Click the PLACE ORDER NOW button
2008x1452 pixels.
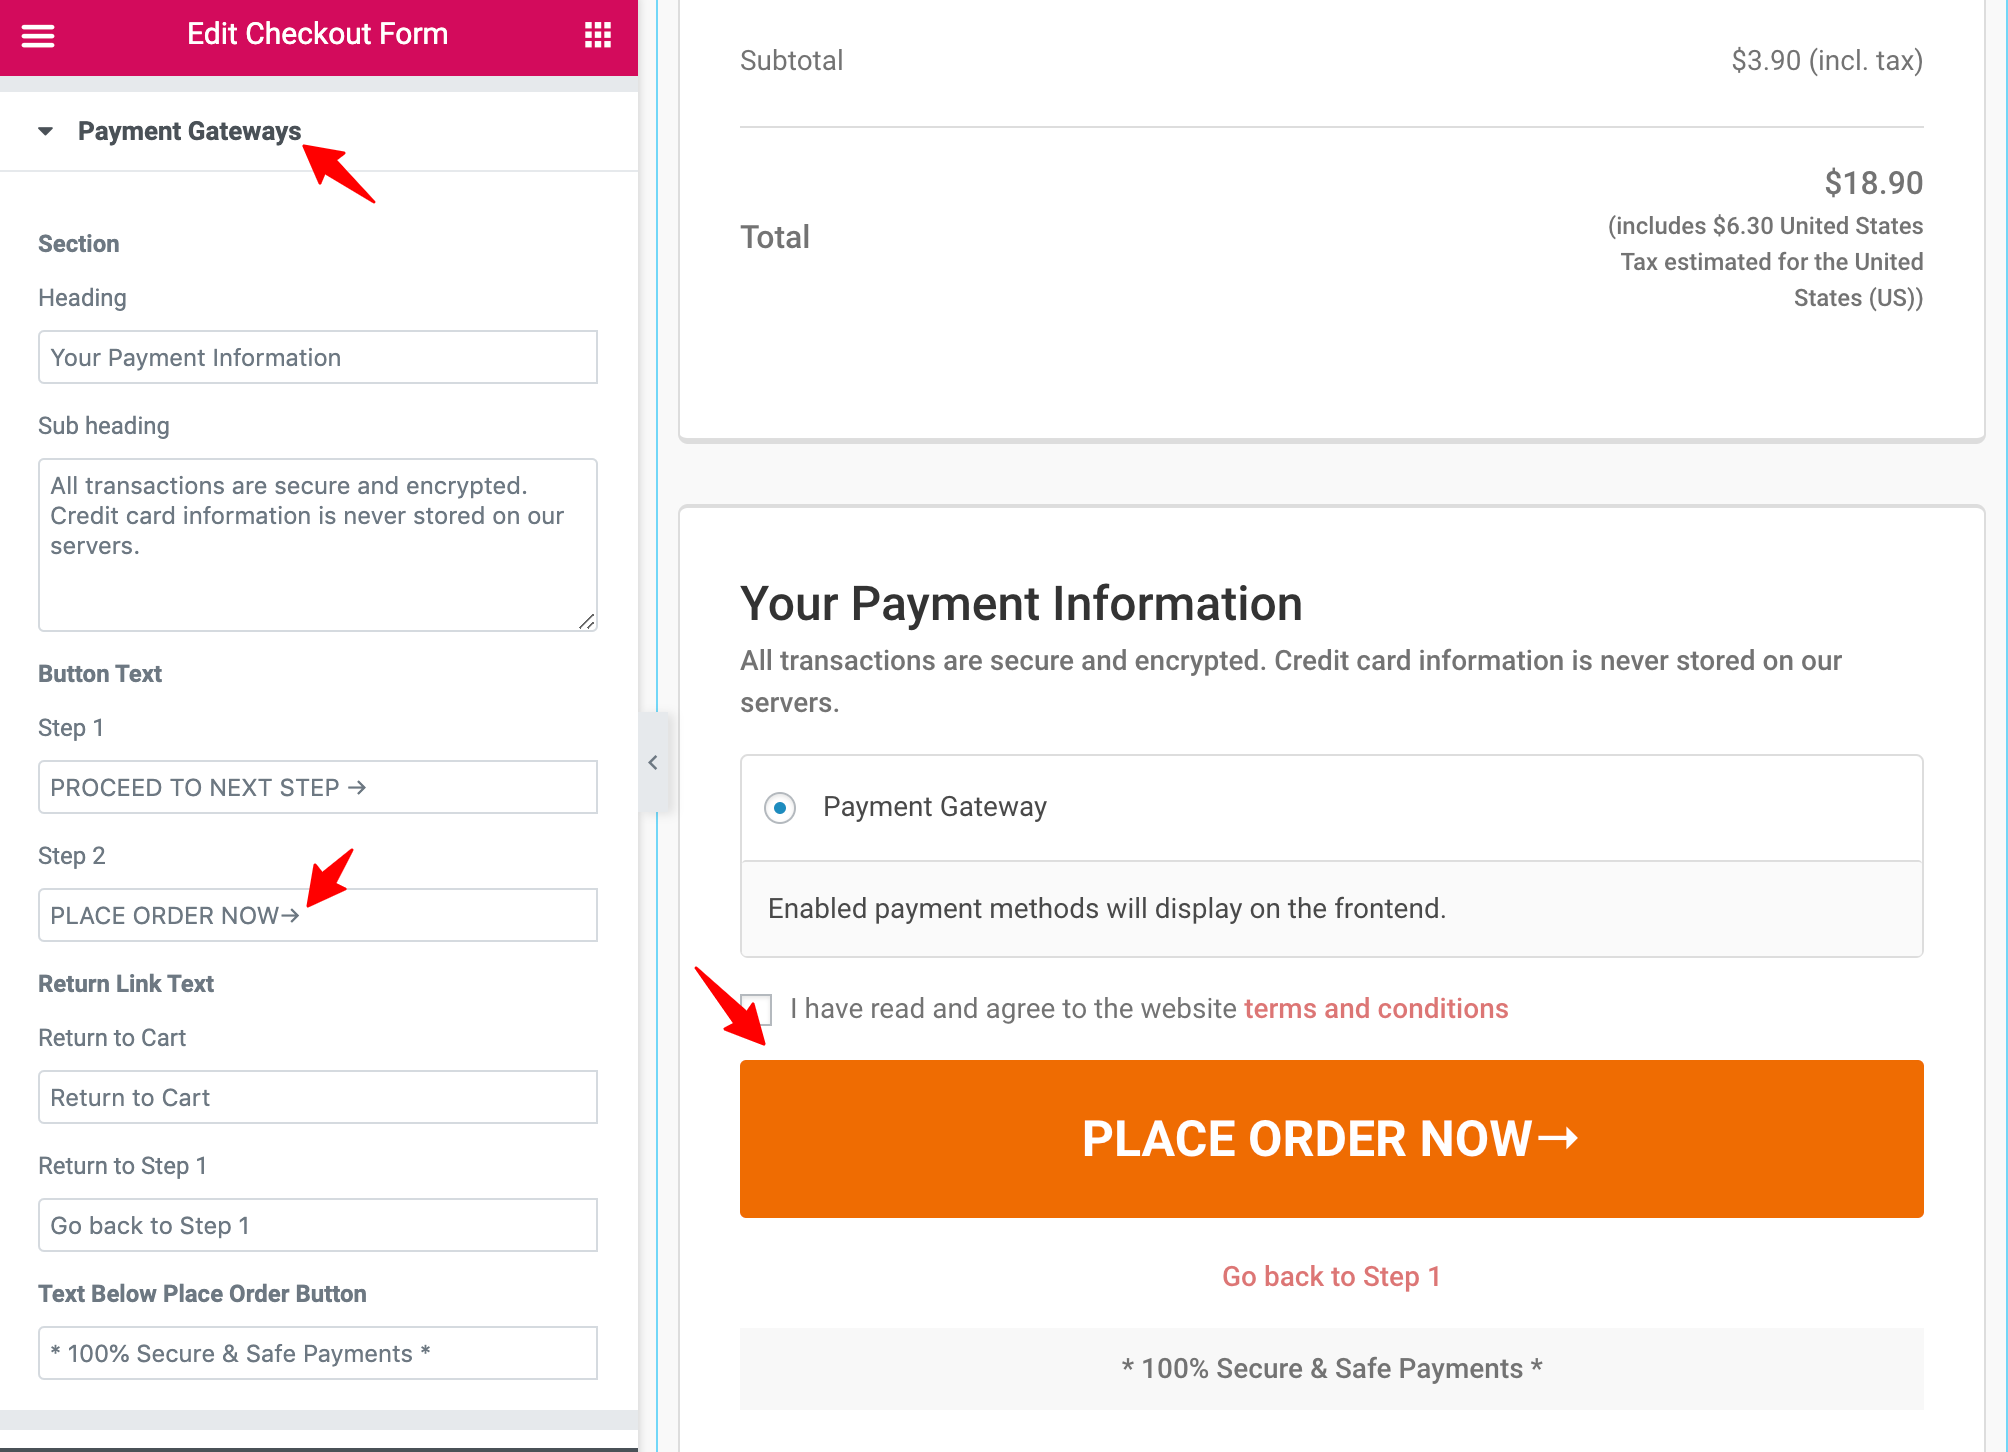click(1331, 1139)
